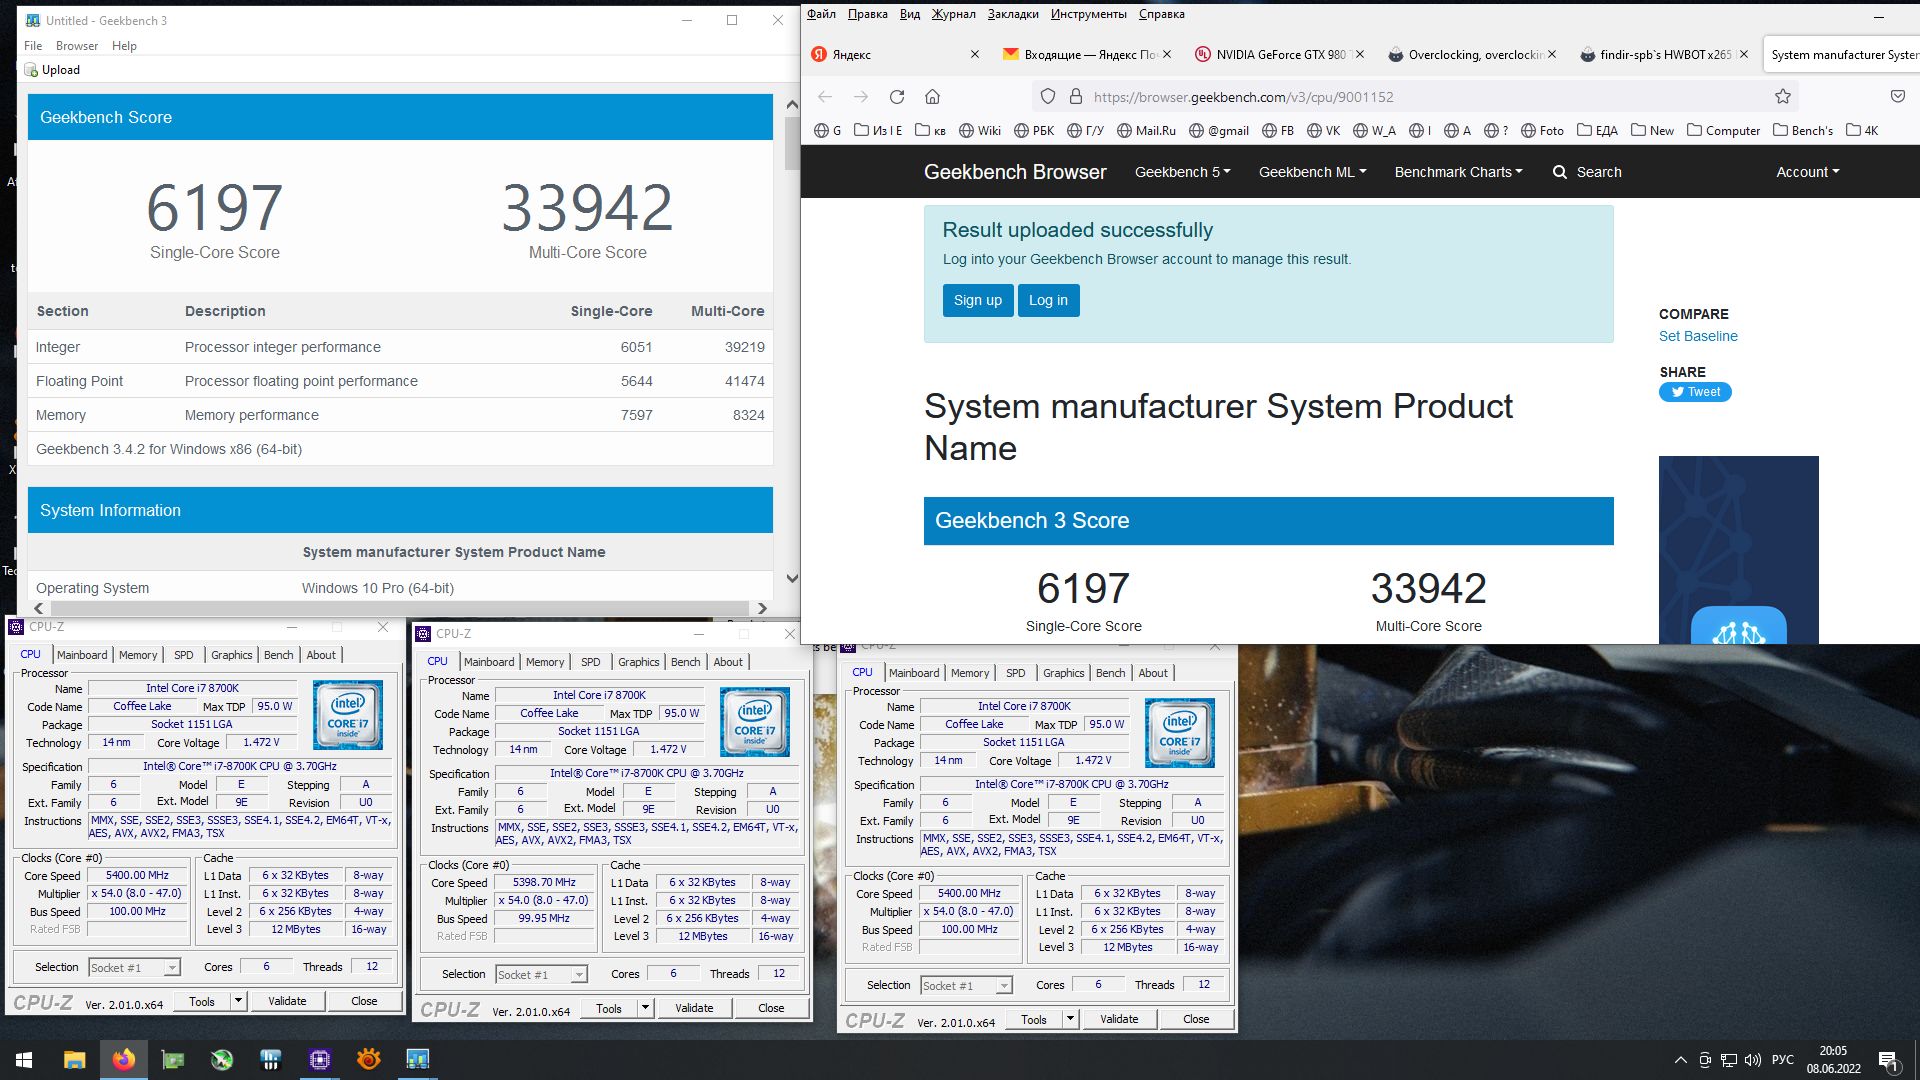Viewport: 1920px width, 1080px height.
Task: Tweet the Geekbench result
Action: (1695, 392)
